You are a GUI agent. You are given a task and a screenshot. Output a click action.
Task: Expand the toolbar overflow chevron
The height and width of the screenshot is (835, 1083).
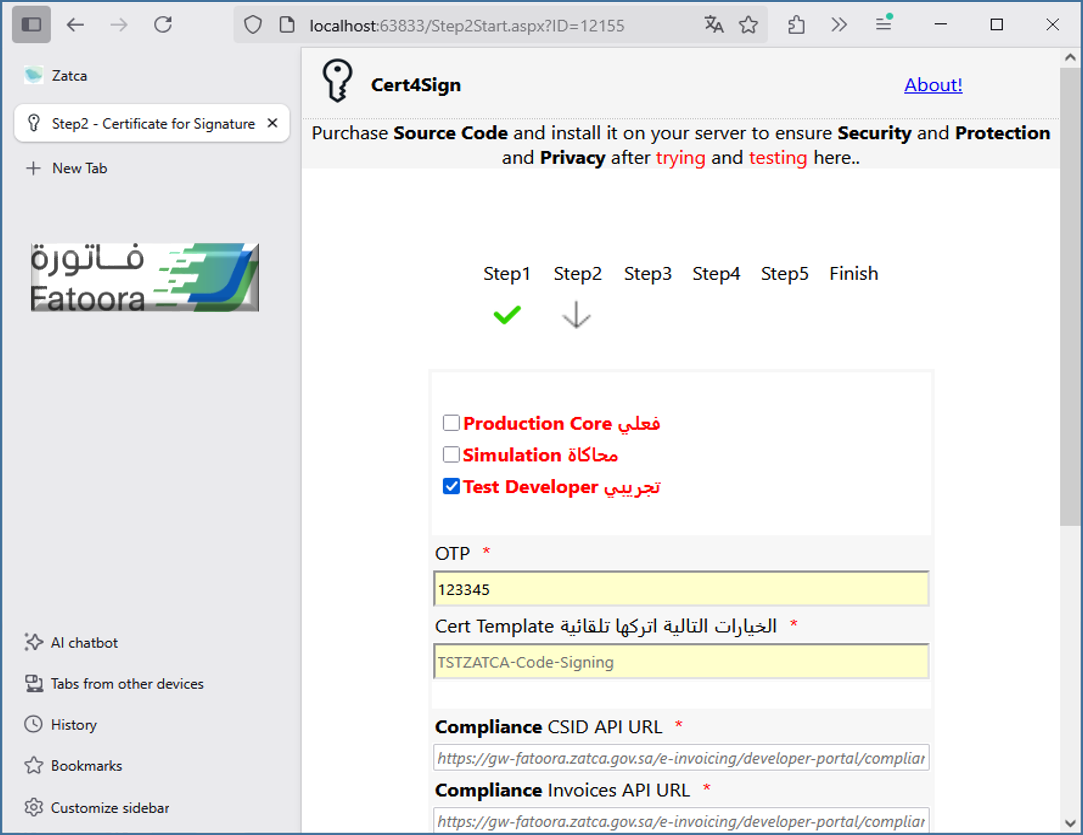coord(839,25)
